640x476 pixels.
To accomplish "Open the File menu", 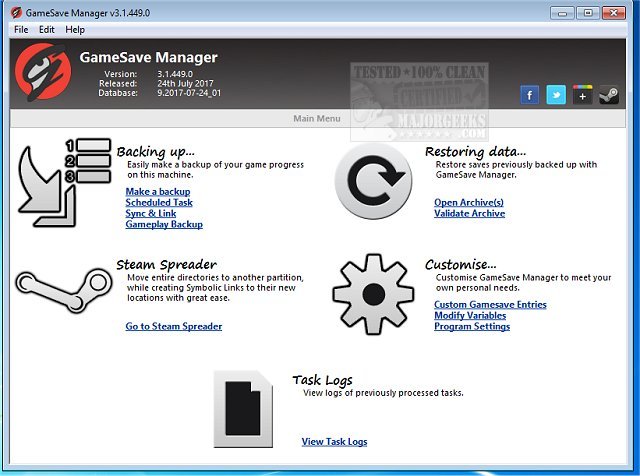I will (x=21, y=30).
